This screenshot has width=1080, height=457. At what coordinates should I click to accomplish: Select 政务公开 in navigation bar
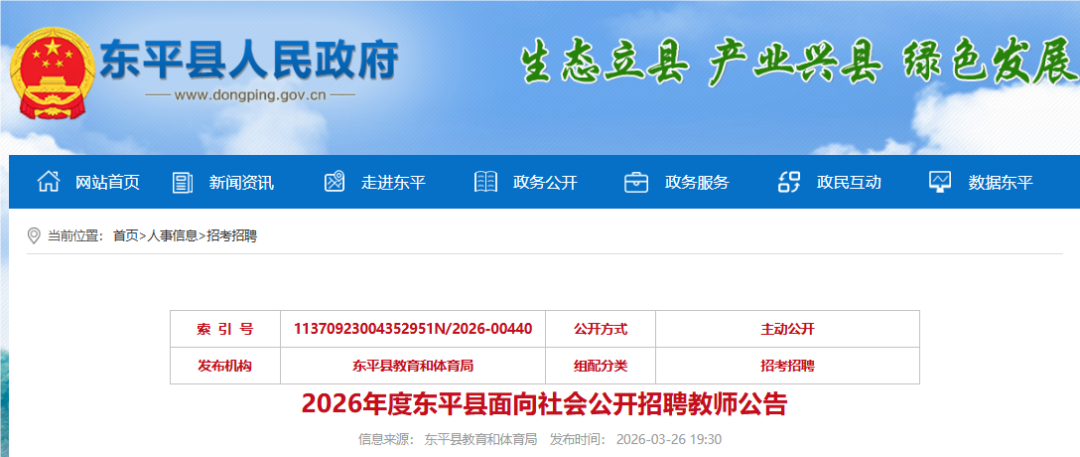coord(545,182)
